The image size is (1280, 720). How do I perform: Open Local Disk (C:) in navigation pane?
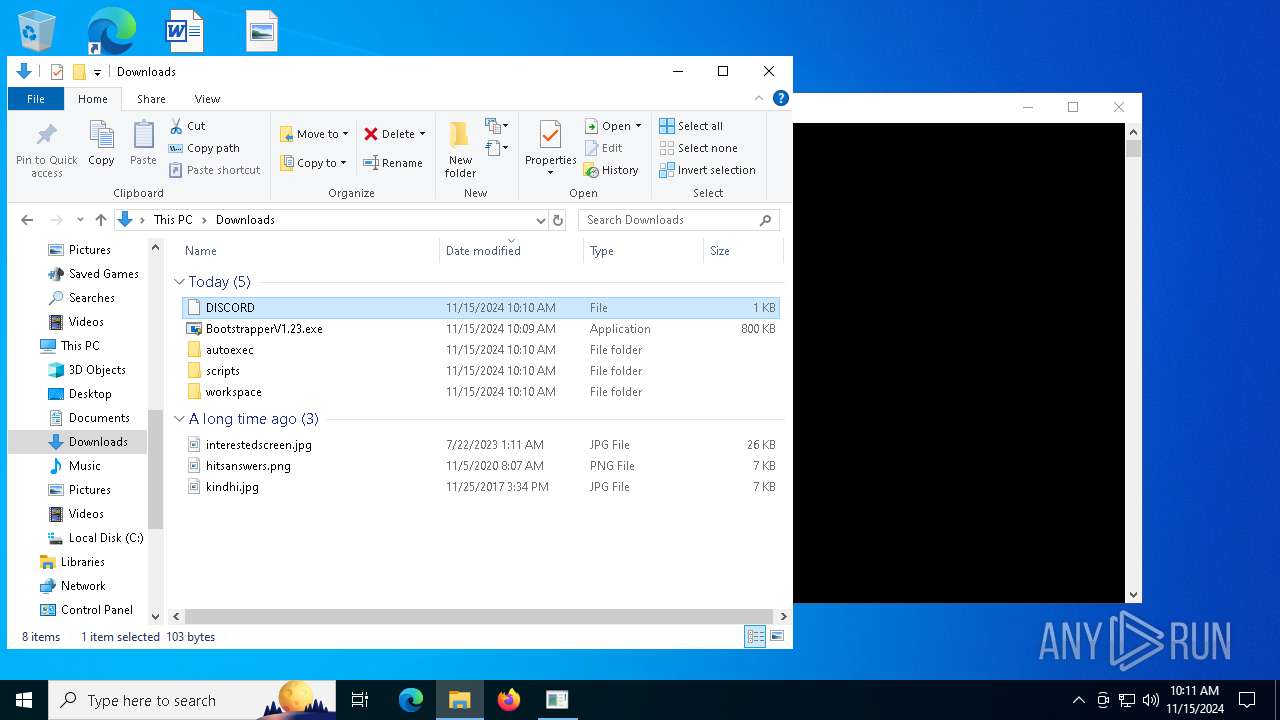click(96, 538)
